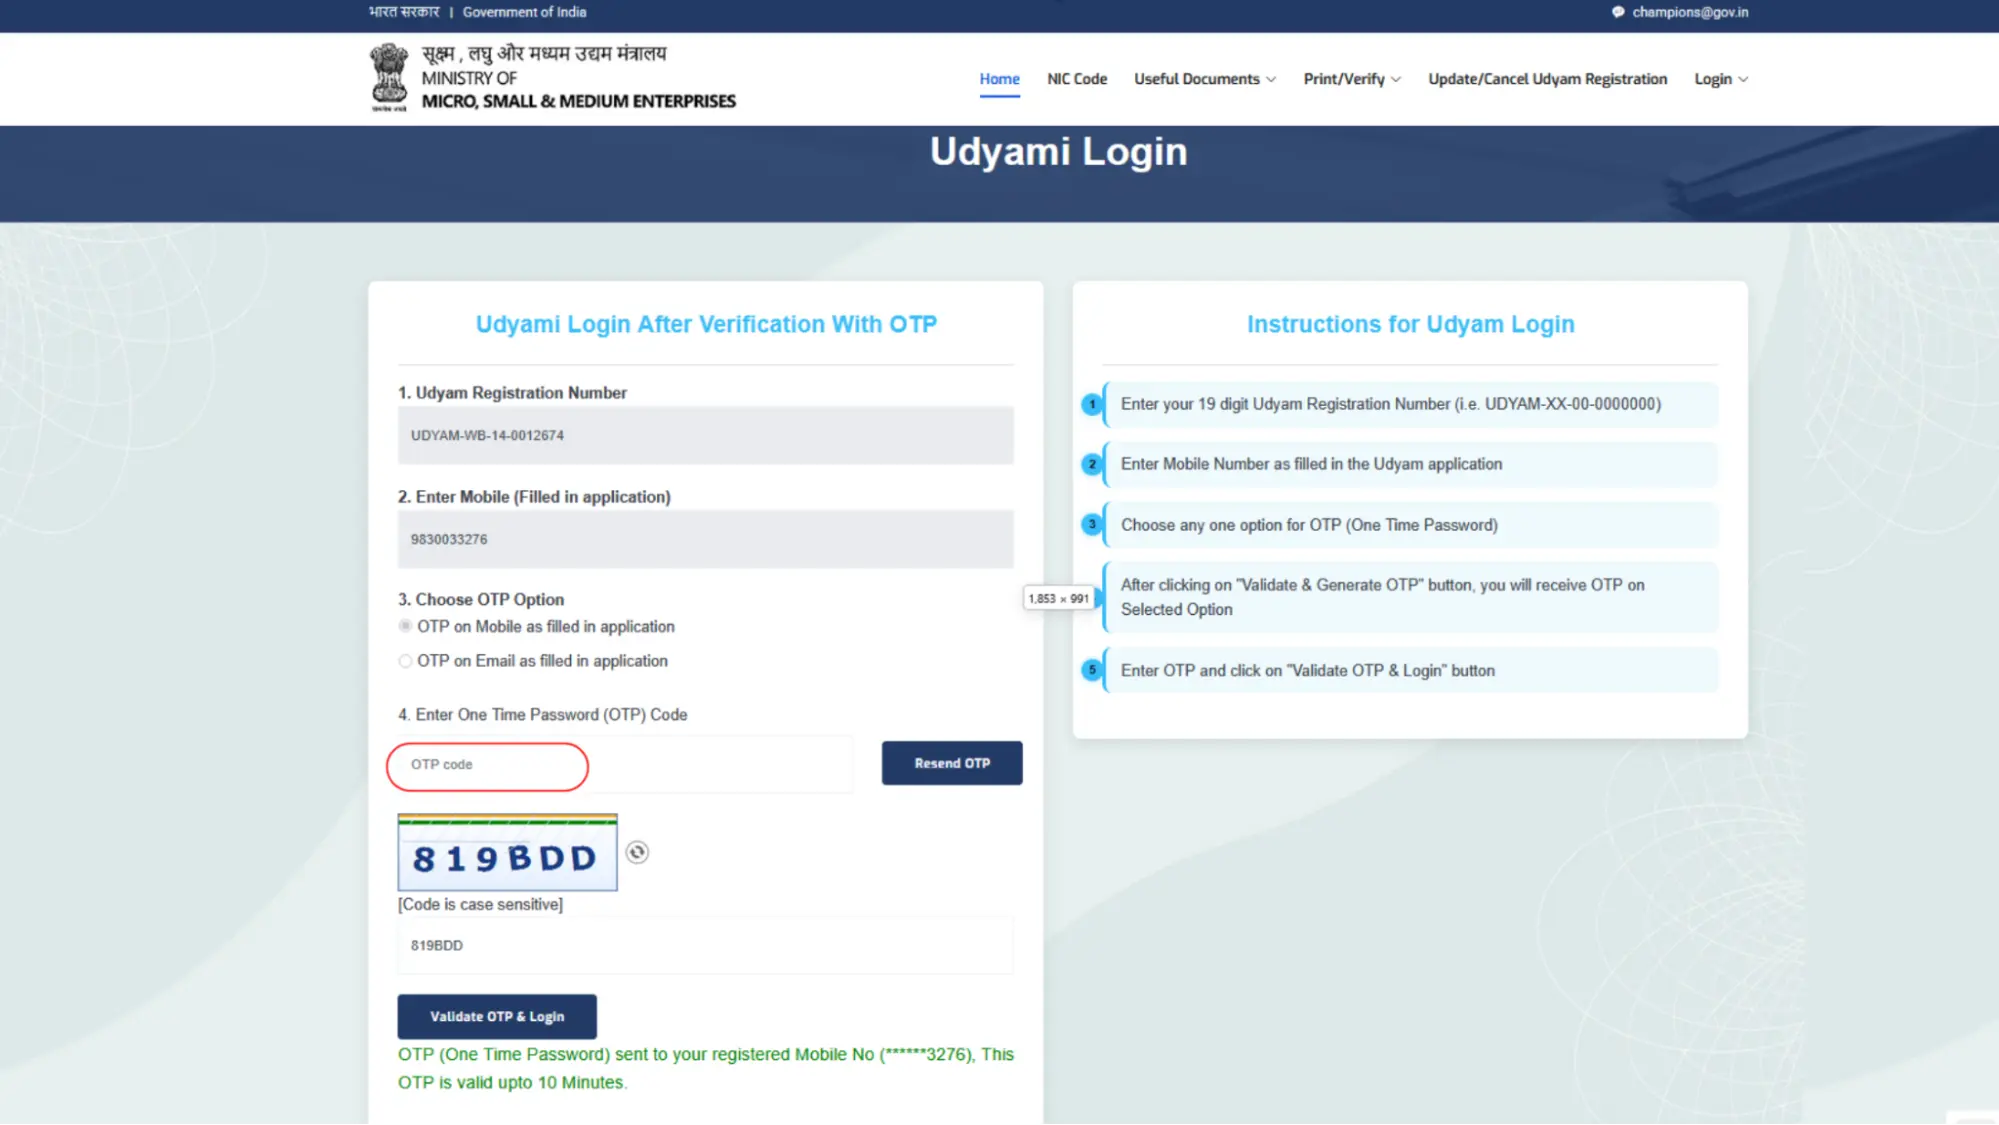Go to the Home menu item
This screenshot has height=1125, width=1999.
tap(999, 79)
